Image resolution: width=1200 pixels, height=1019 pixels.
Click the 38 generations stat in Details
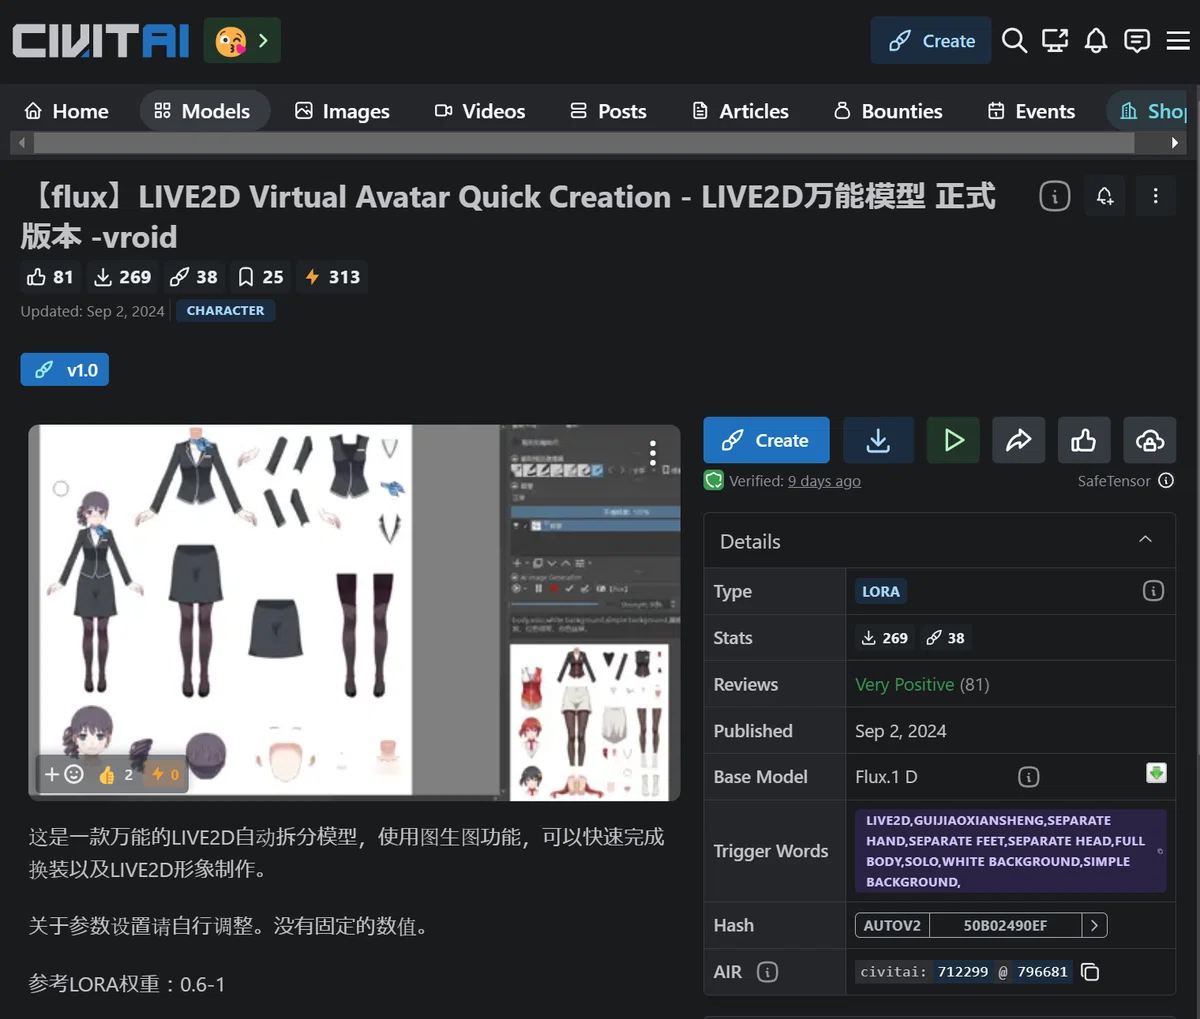click(946, 638)
